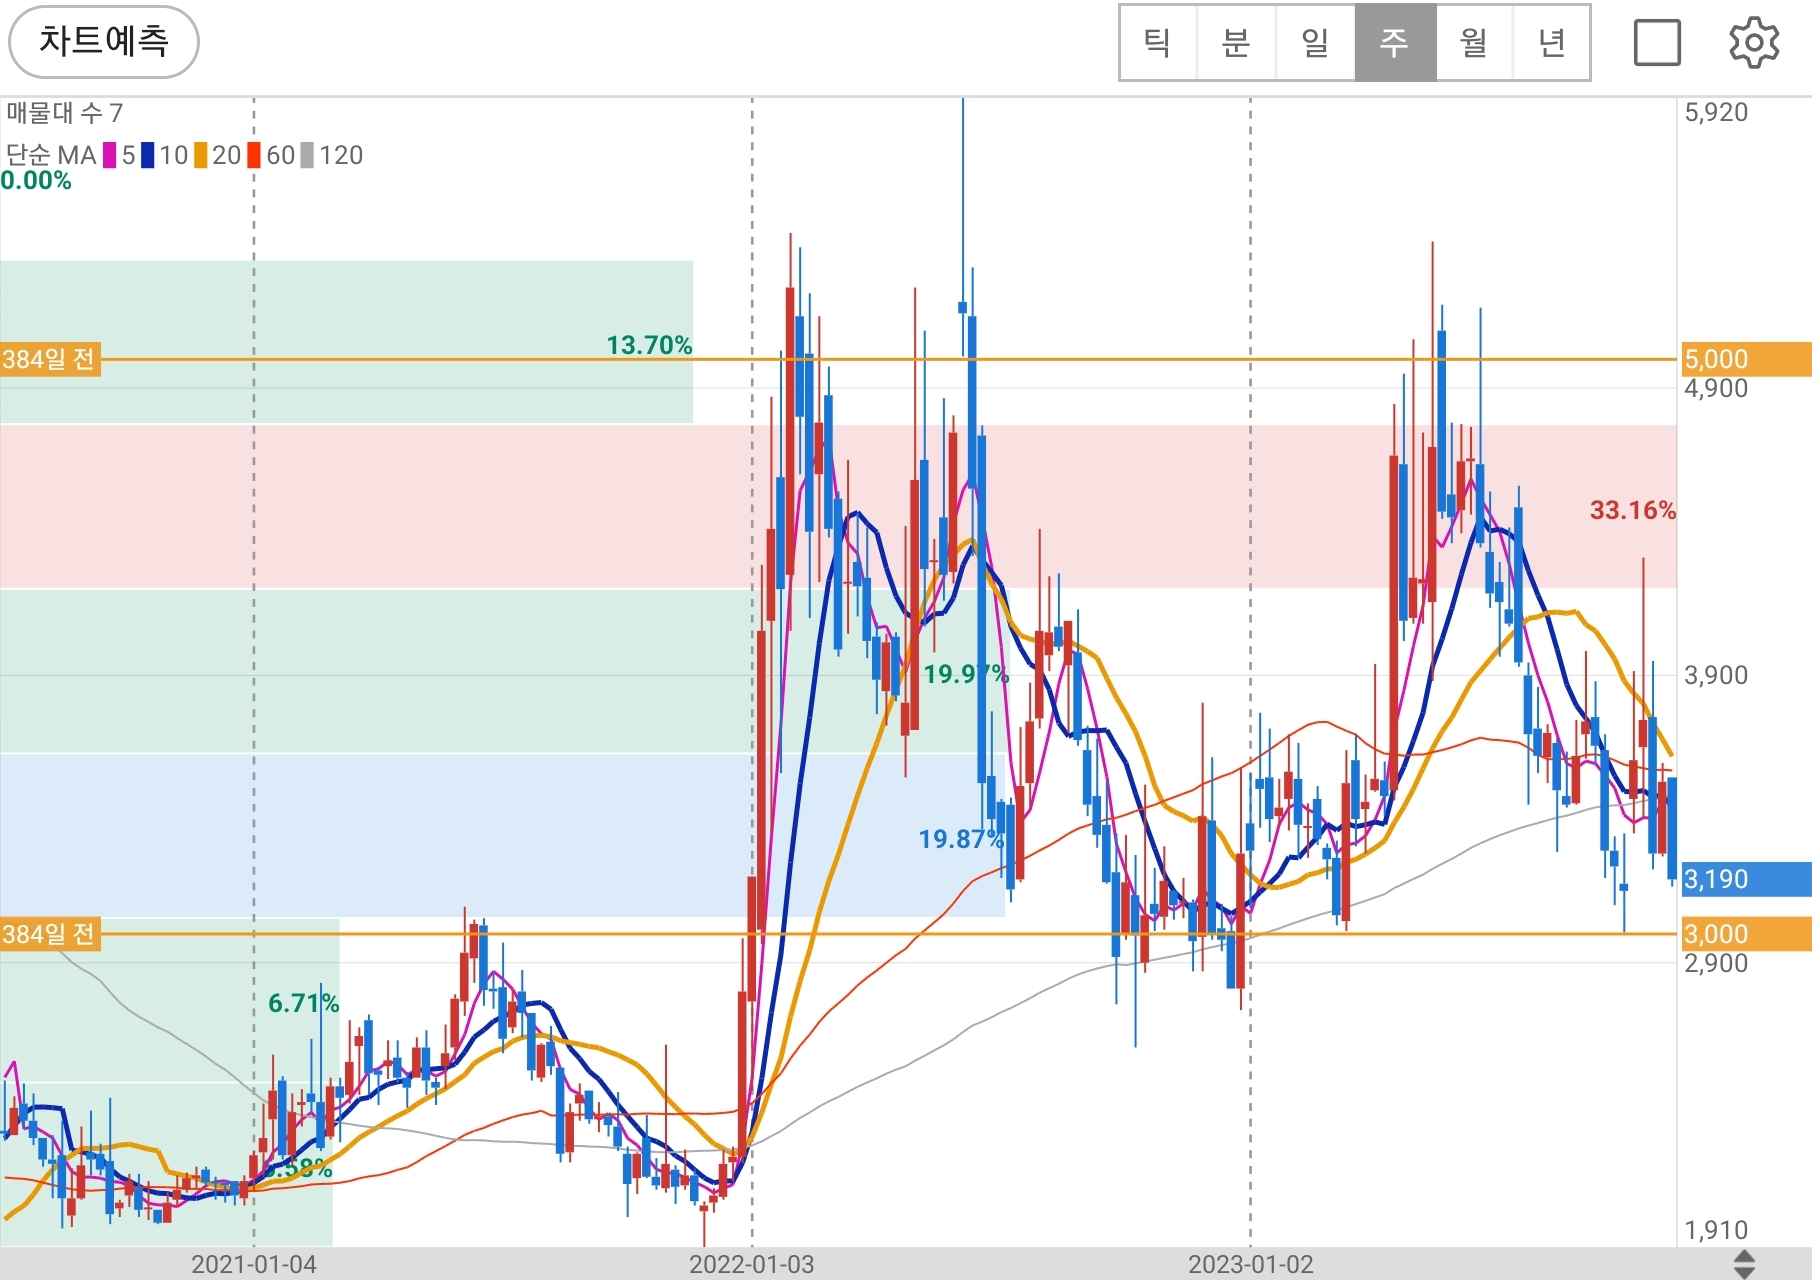Click the 단순 MA legend label
This screenshot has height=1280, width=1812.
pyautogui.click(x=51, y=155)
